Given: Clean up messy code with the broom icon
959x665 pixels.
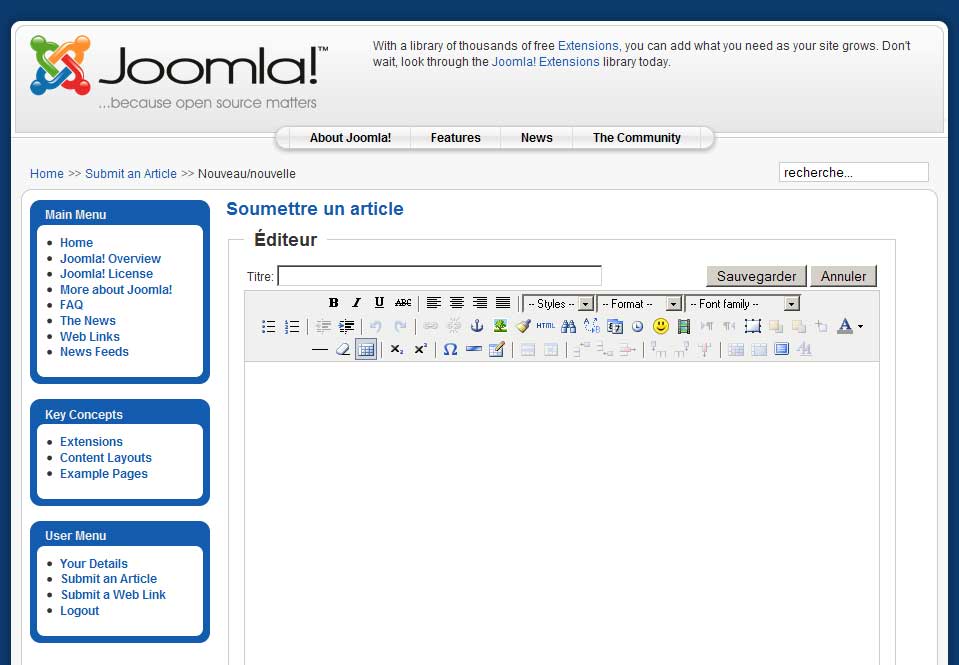Looking at the screenshot, I should pyautogui.click(x=523, y=326).
